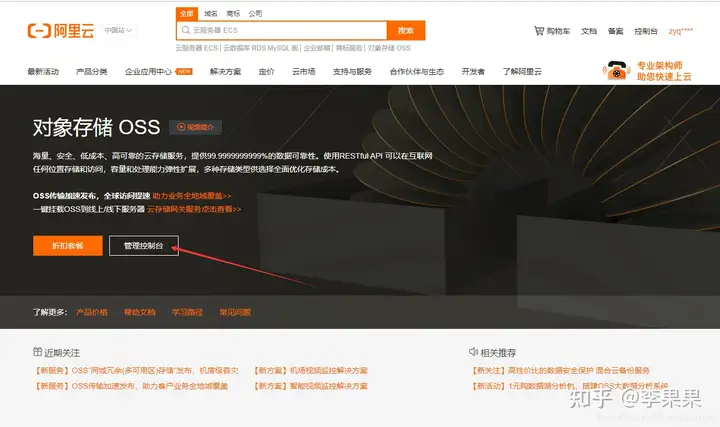
Task: Click the 管理控制台 button
Action: coord(144,246)
